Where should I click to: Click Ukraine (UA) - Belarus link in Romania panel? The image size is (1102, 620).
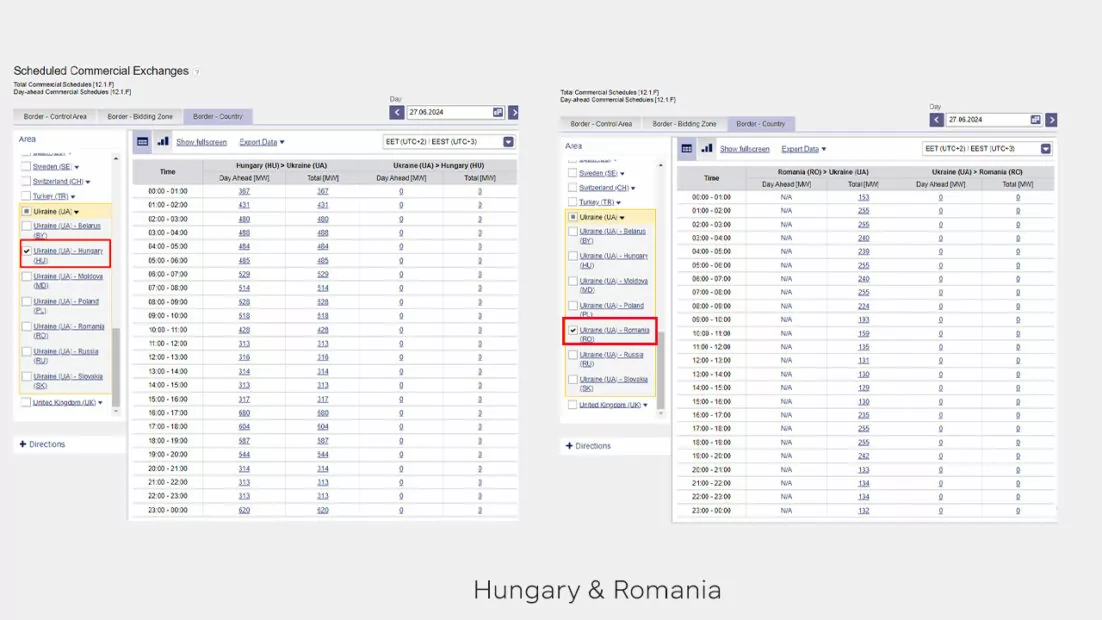click(x=612, y=236)
